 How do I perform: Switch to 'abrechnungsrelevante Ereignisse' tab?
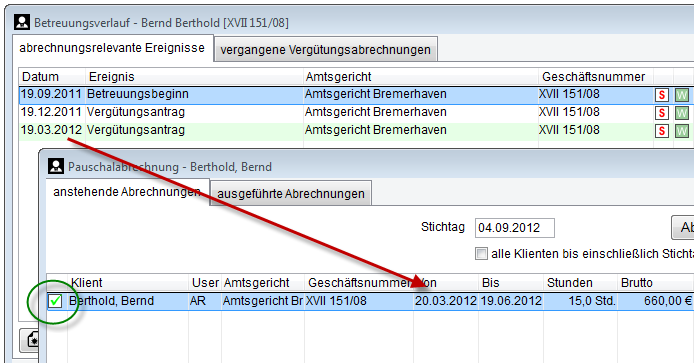112,48
